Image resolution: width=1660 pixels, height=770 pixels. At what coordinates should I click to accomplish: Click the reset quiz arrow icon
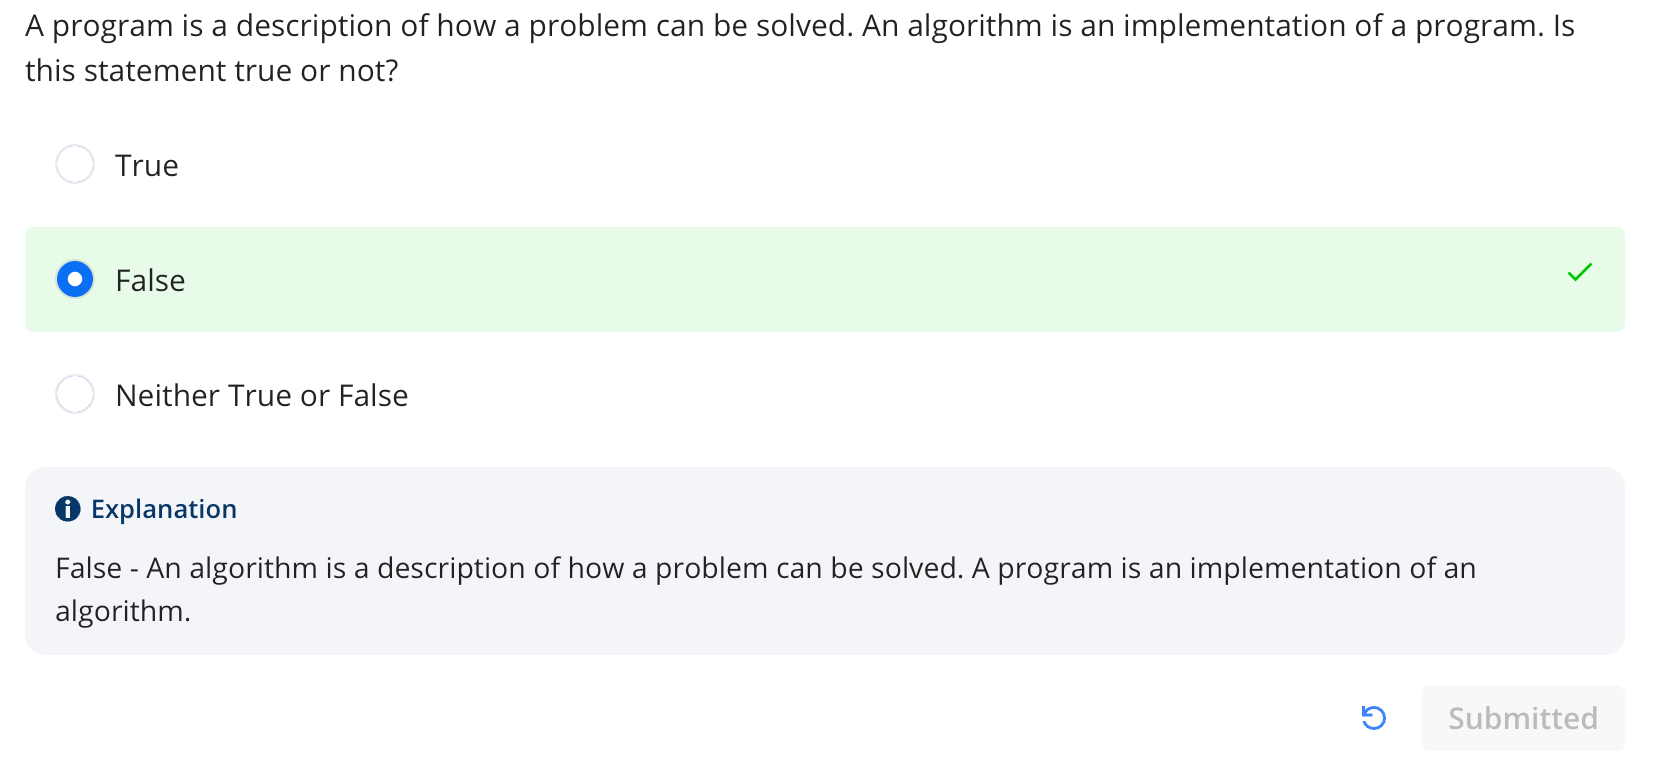point(1373,717)
